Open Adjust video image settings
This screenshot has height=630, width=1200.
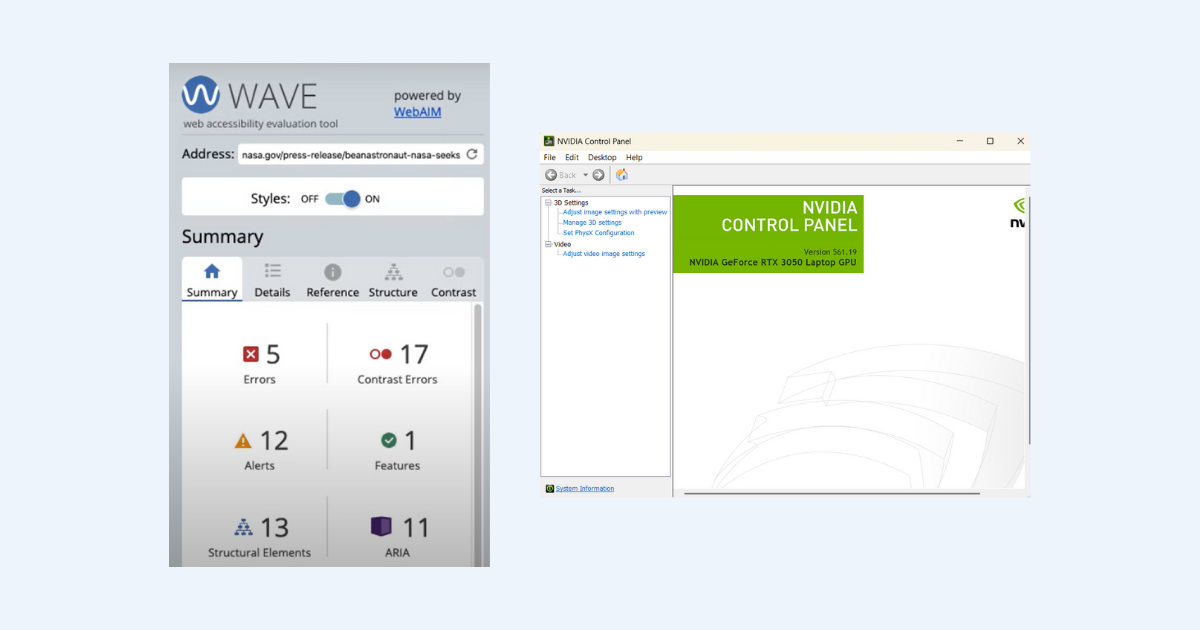point(604,254)
